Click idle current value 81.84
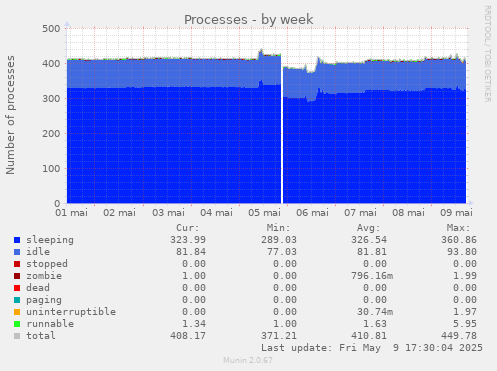Viewport: 497px width, 371px height. [191, 252]
